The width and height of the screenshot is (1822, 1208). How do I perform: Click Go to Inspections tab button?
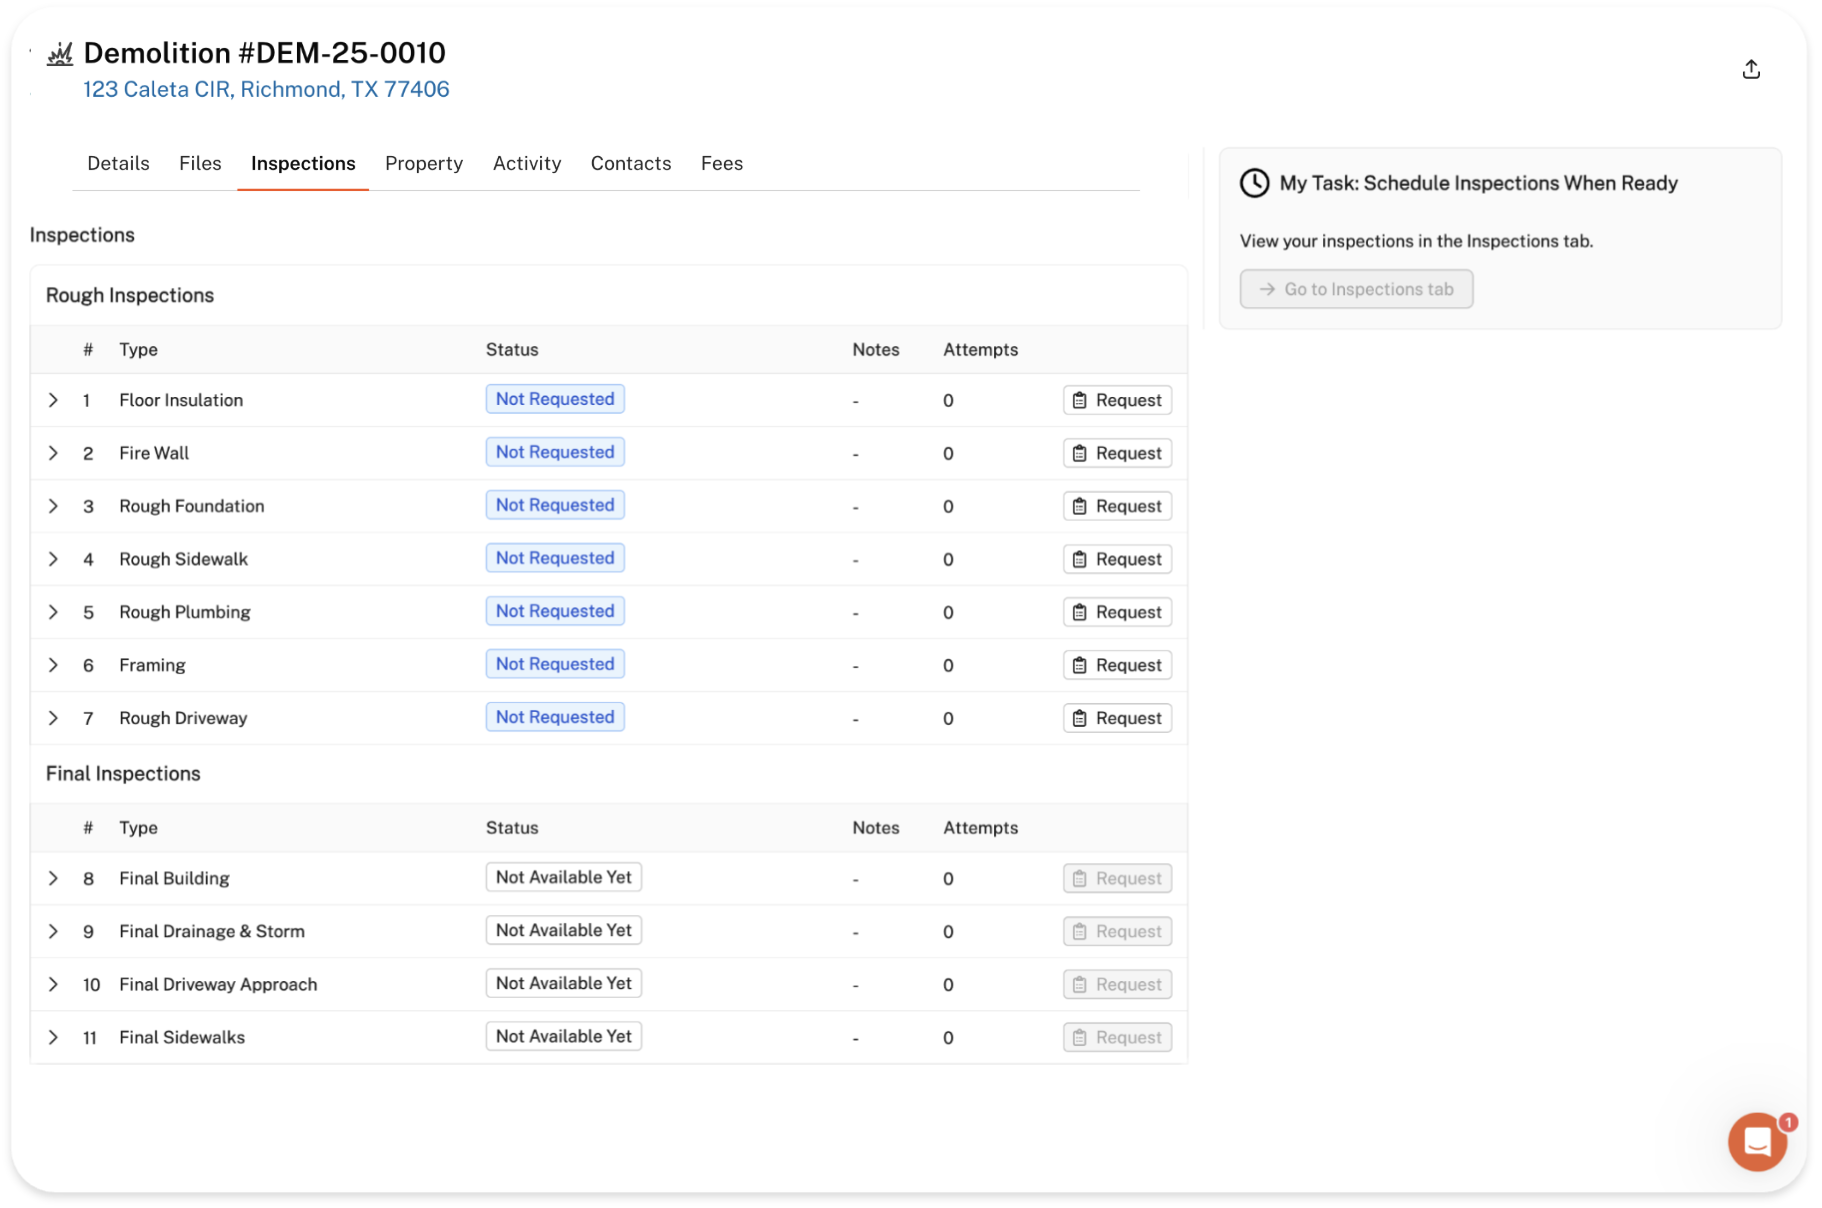pyautogui.click(x=1355, y=289)
